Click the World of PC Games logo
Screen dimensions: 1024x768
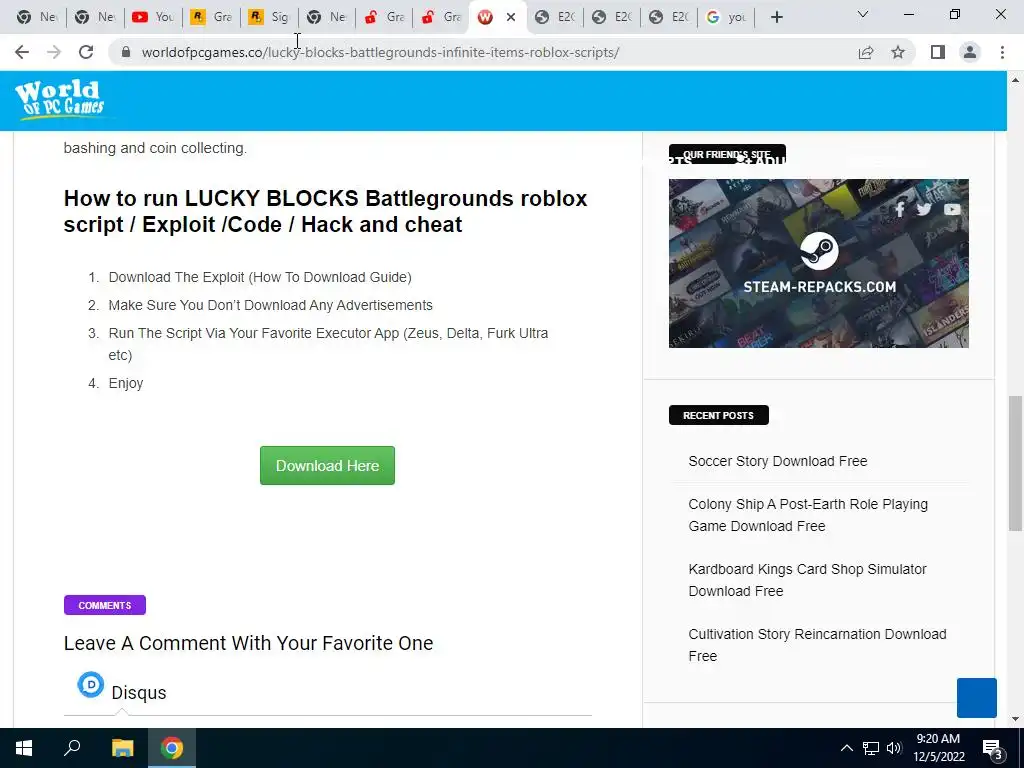[59, 99]
